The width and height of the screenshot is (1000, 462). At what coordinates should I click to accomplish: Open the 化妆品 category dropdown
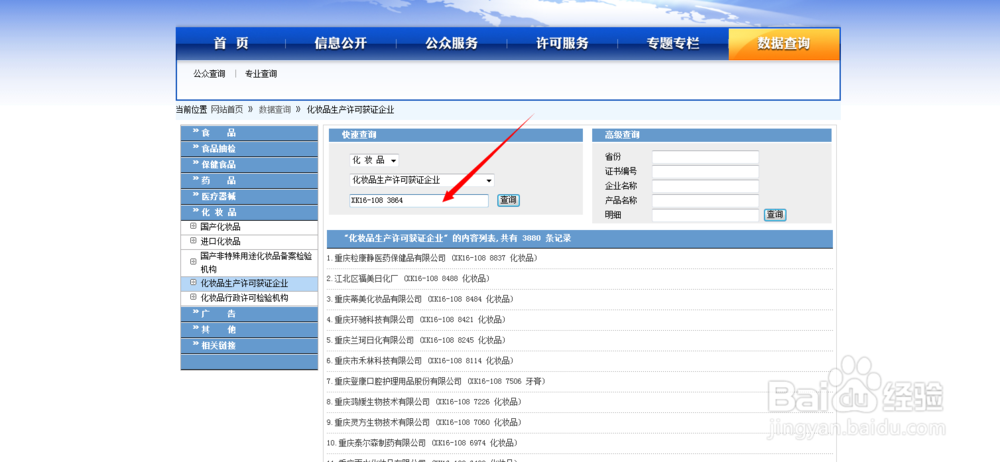374,160
